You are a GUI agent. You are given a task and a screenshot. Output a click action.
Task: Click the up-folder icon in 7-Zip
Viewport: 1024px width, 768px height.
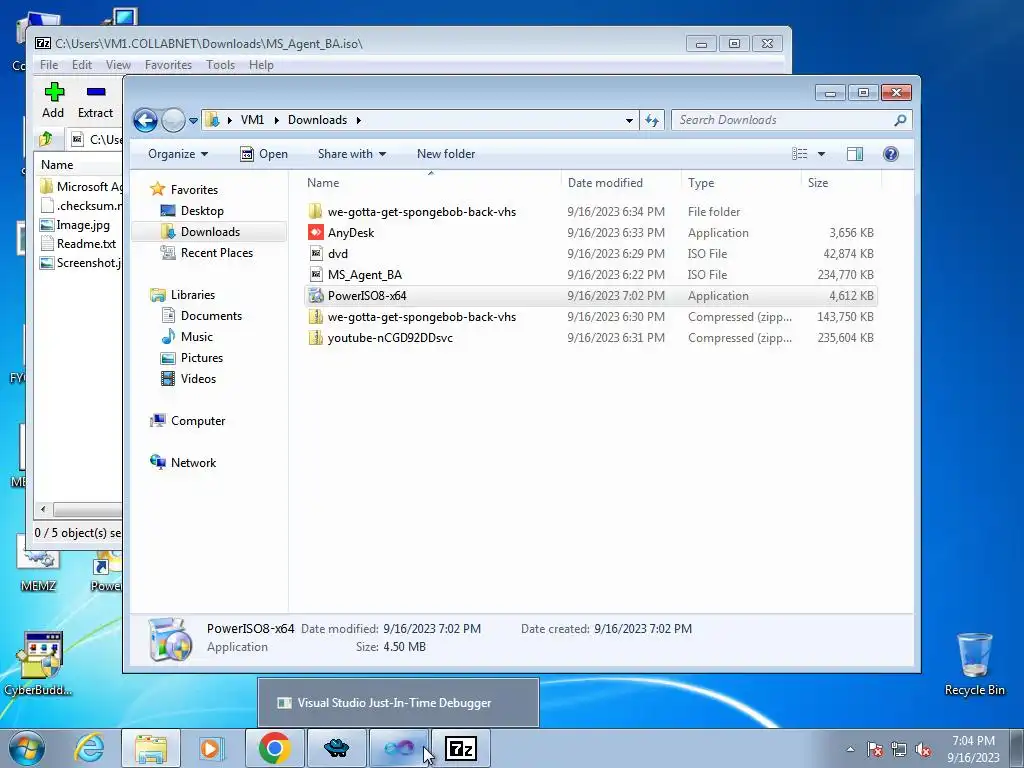tap(46, 139)
